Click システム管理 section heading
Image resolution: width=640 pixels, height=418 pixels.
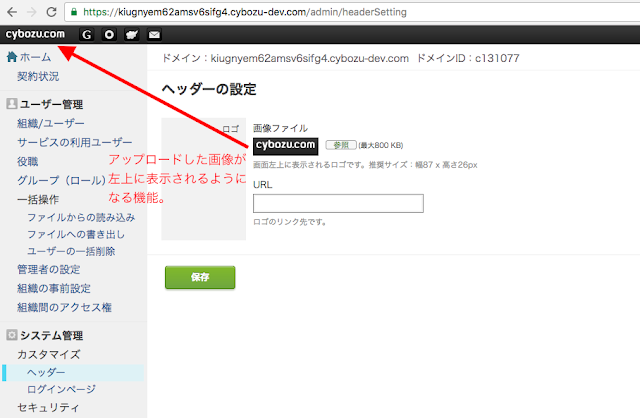(x=51, y=336)
